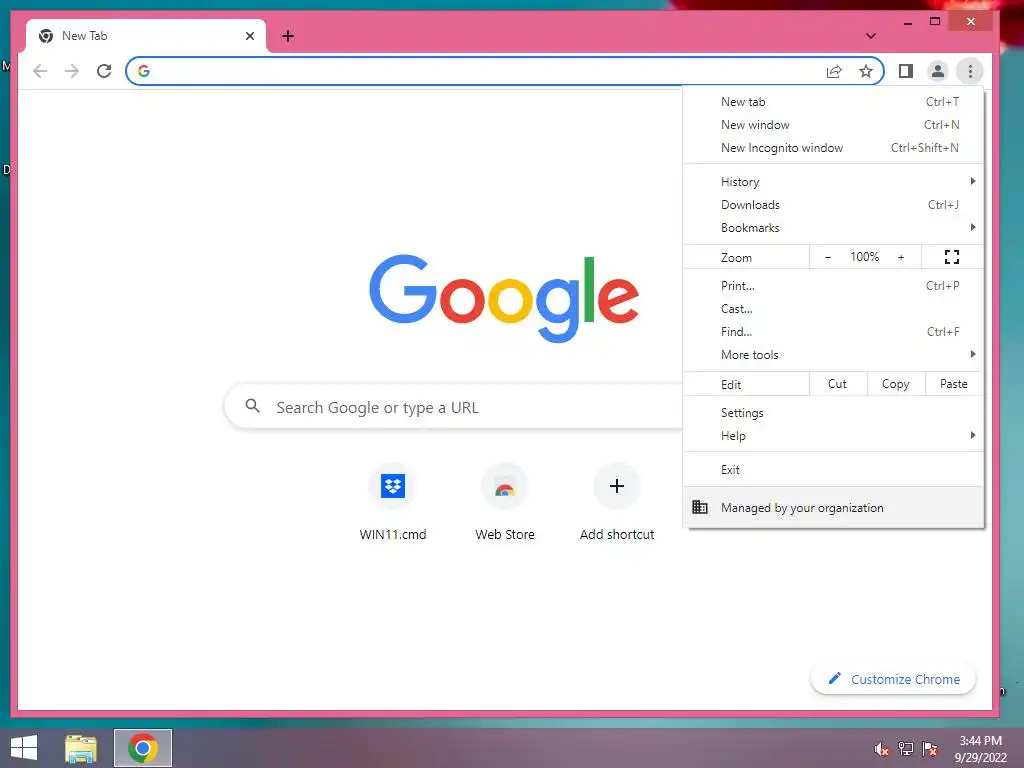Screen dimensions: 1024x768
Task: Click the Customize Chrome button
Action: (x=893, y=679)
